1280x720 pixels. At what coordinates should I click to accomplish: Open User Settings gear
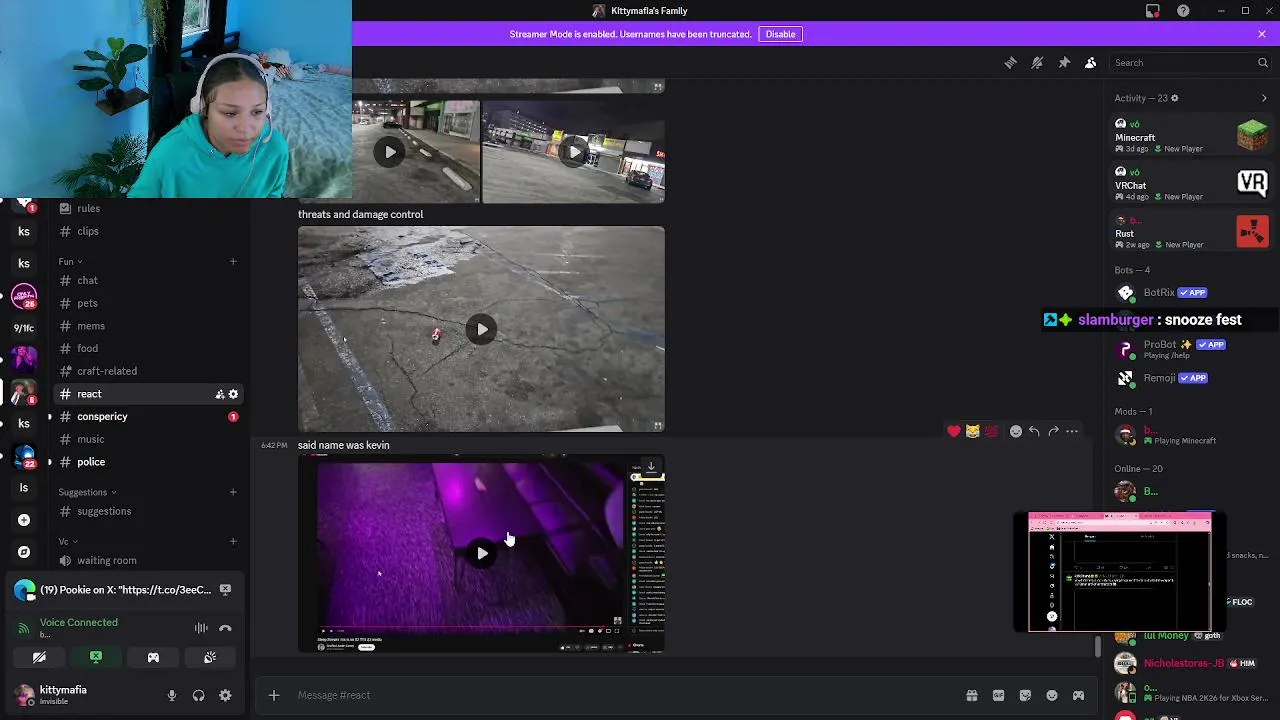225,695
